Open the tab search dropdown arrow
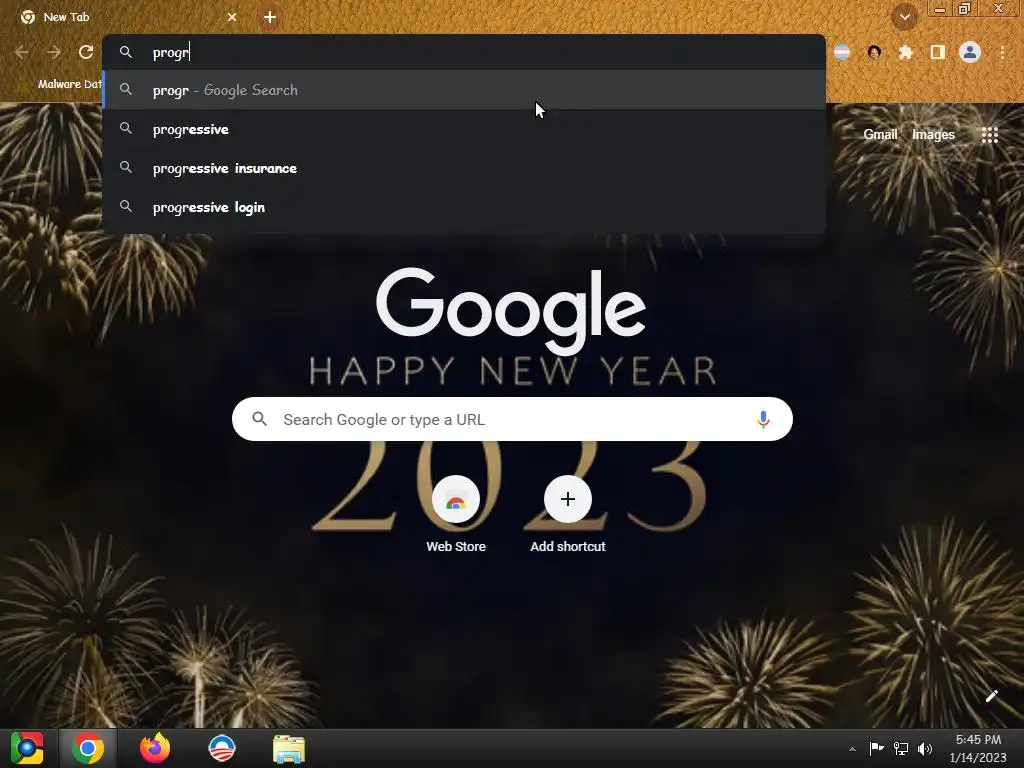The width and height of the screenshot is (1024, 768). point(904,17)
